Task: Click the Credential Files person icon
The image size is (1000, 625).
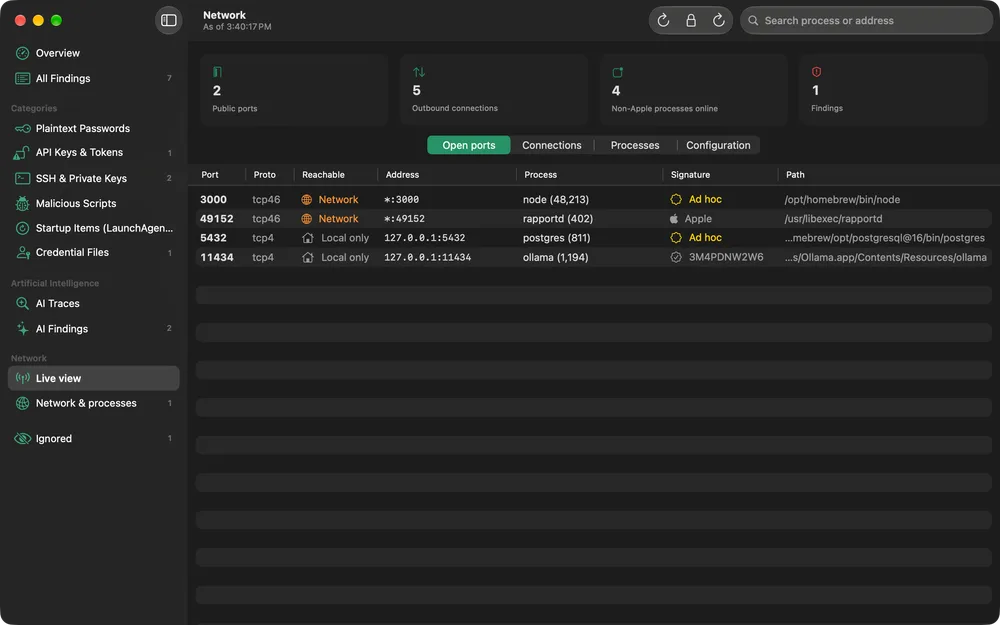Action: pyautogui.click(x=23, y=253)
